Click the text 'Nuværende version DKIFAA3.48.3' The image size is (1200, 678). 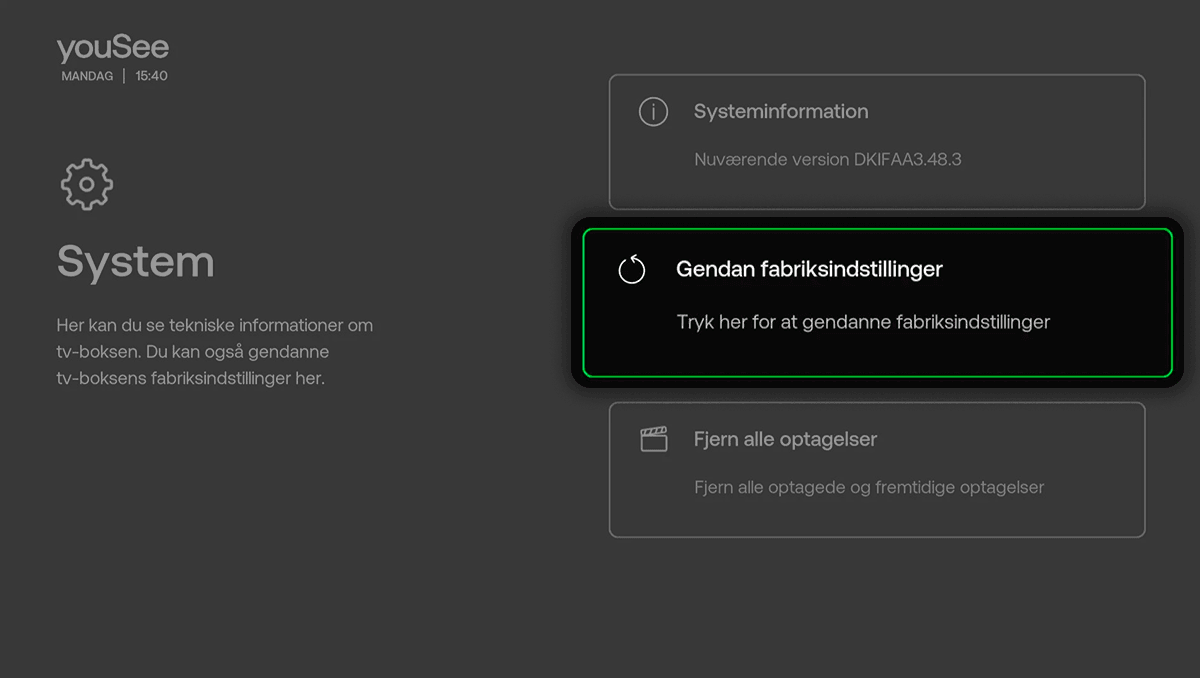(x=828, y=159)
